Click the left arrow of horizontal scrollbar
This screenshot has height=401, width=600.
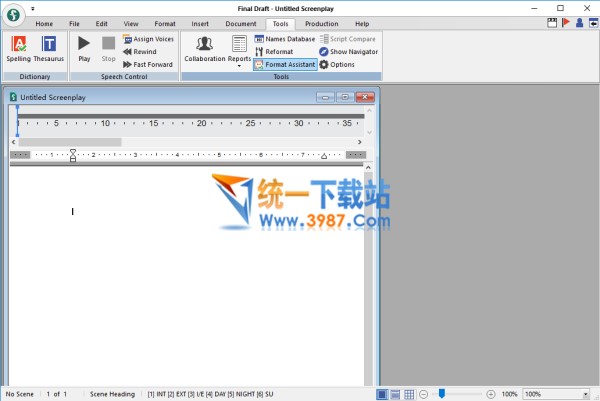[14, 142]
